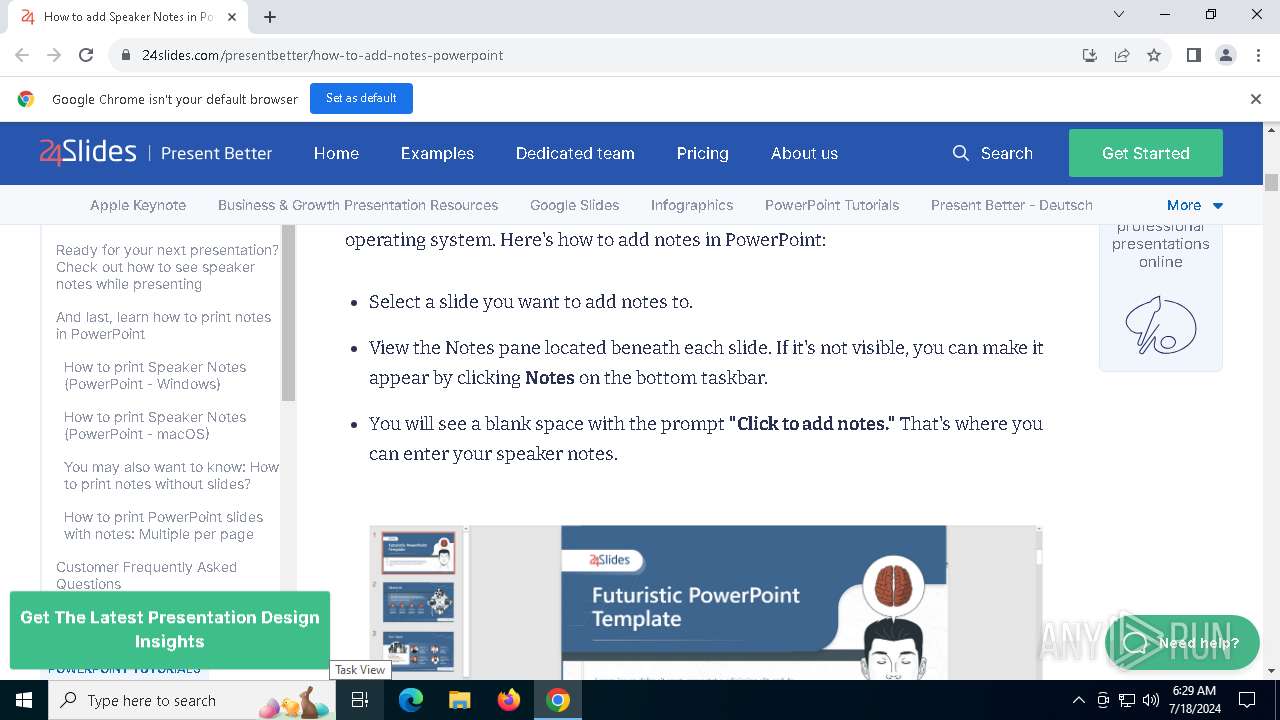Image resolution: width=1280 pixels, height=720 pixels.
Task: Open 'How to print notes without slides?' link
Action: click(x=171, y=475)
